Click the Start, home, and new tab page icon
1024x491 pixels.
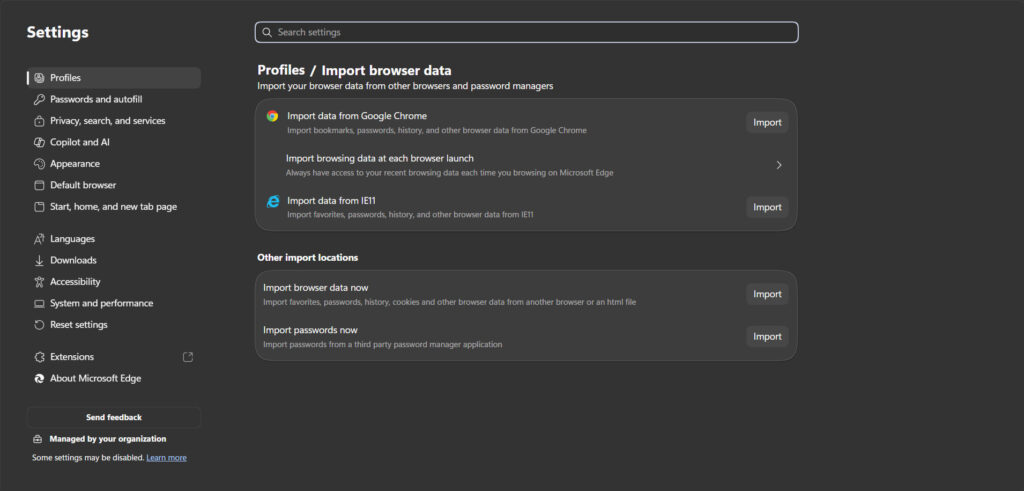[39, 207]
